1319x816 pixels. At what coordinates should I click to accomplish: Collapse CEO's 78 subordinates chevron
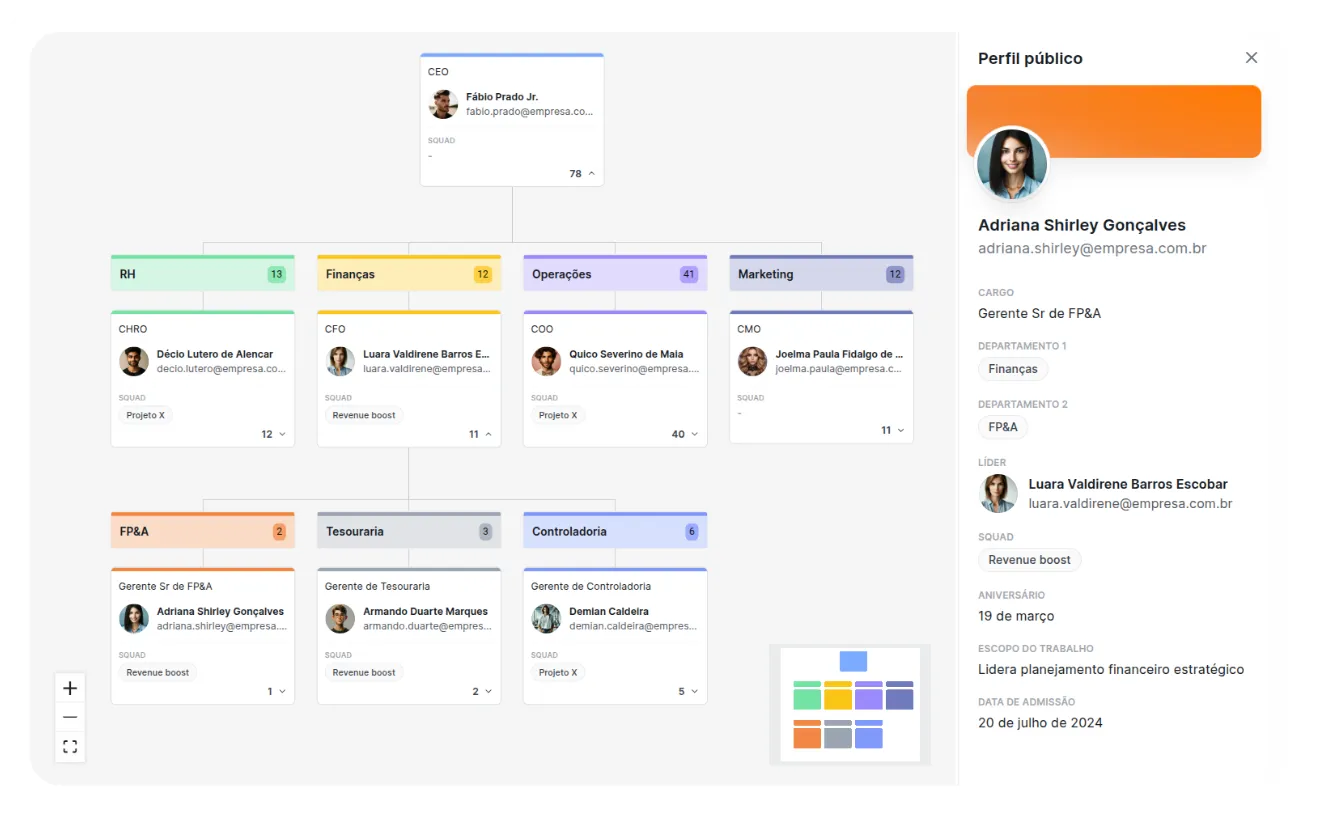point(591,173)
